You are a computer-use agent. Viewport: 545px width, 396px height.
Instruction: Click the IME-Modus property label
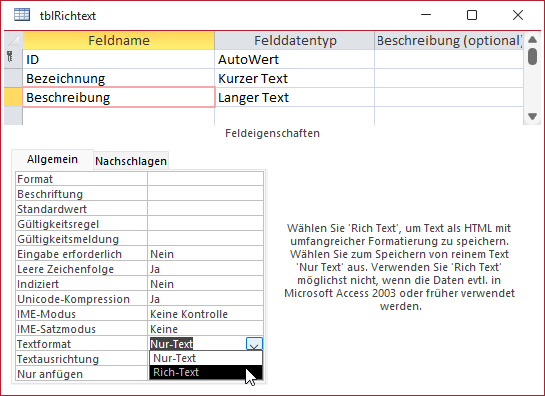(x=81, y=314)
